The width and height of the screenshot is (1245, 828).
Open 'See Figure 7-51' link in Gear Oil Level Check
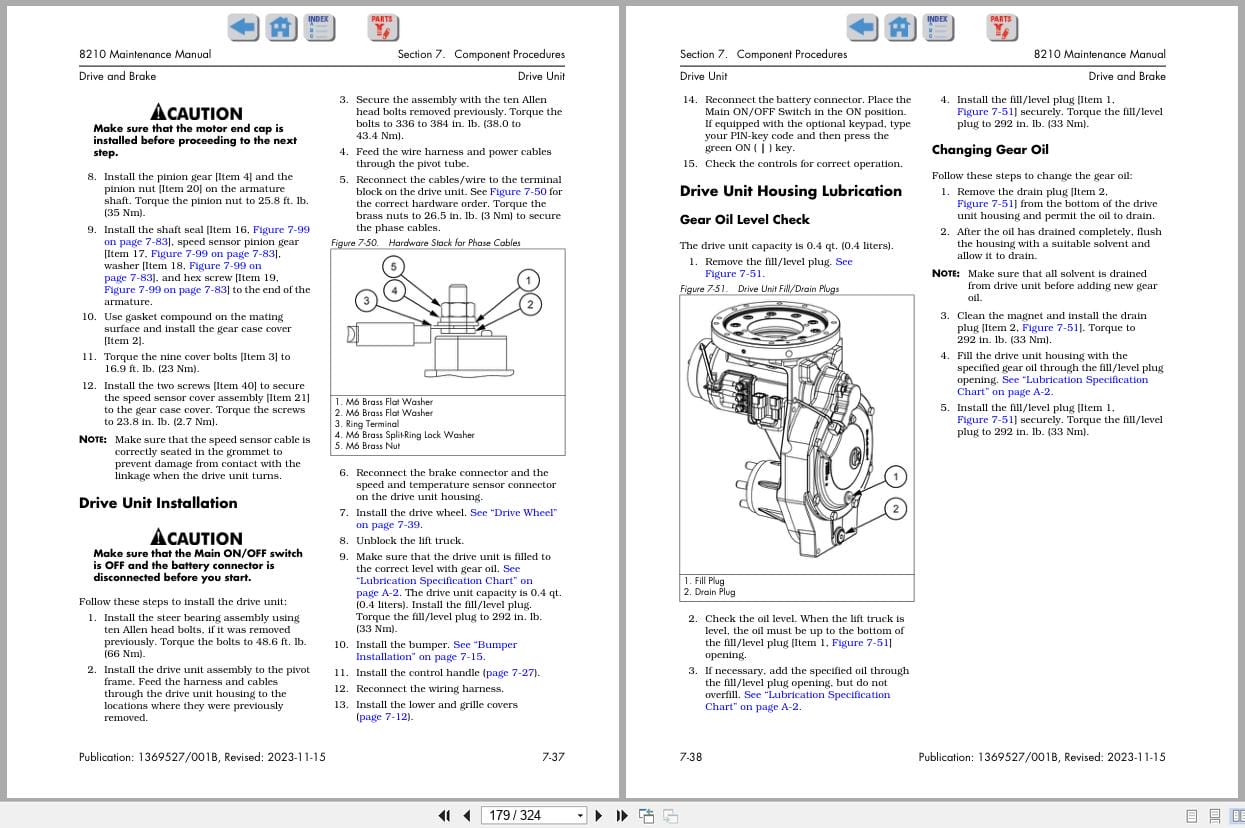(x=779, y=267)
